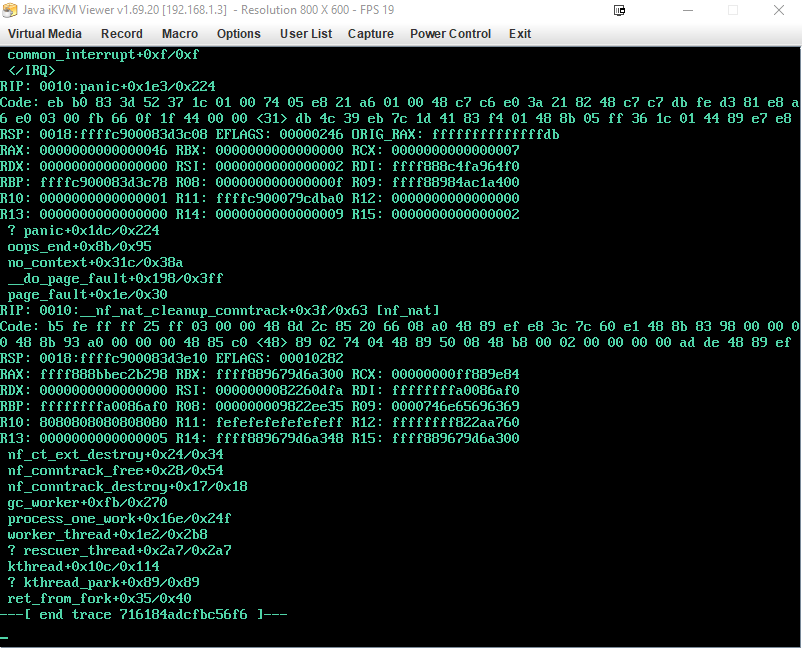Image resolution: width=802 pixels, height=648 pixels.
Task: Click the 'page_fault+0x1e/0x30' line
Action: click(87, 295)
